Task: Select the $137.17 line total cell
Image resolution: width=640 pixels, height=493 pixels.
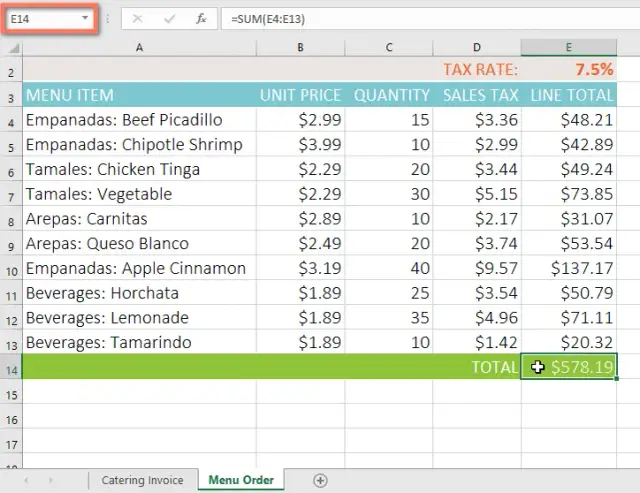Action: point(569,268)
